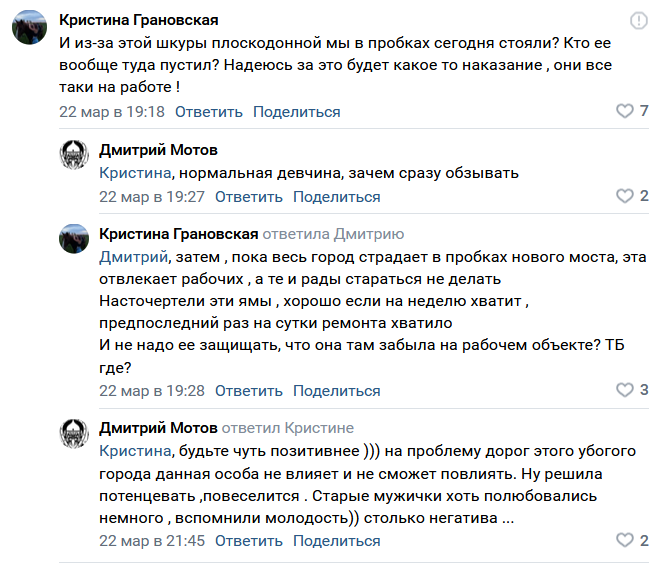Click Поделиться under the 21:45 reply
This screenshot has height=563, width=661.
click(x=336, y=541)
